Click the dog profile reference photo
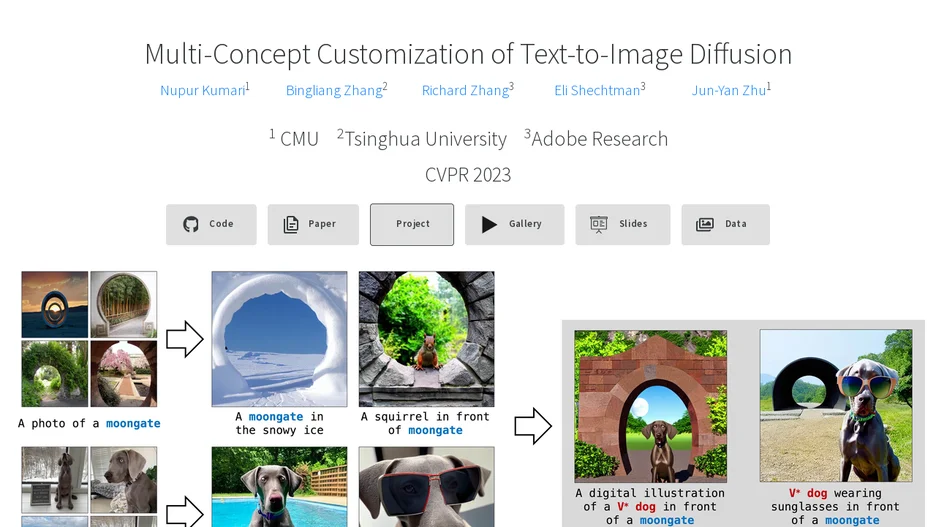Screen dimensions: 936x527 coord(124,480)
